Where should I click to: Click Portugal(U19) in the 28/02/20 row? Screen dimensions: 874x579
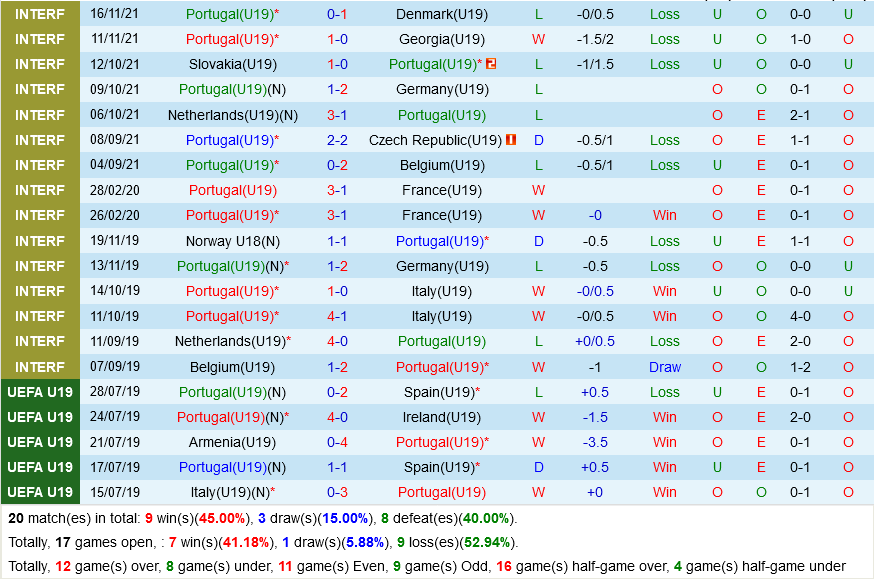(x=233, y=191)
